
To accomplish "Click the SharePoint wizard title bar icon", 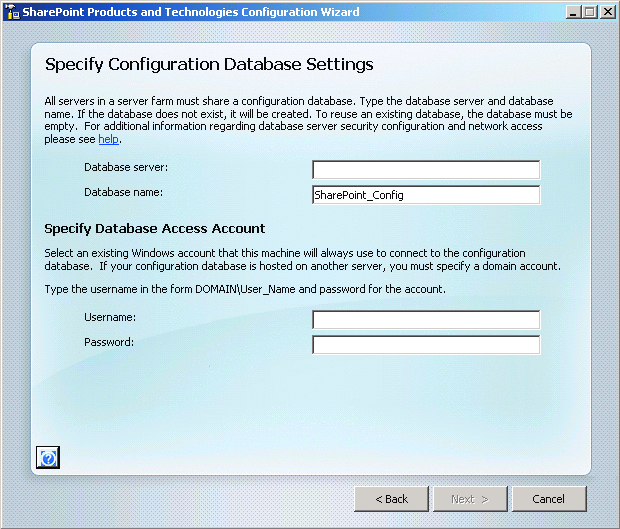I will tap(12, 12).
